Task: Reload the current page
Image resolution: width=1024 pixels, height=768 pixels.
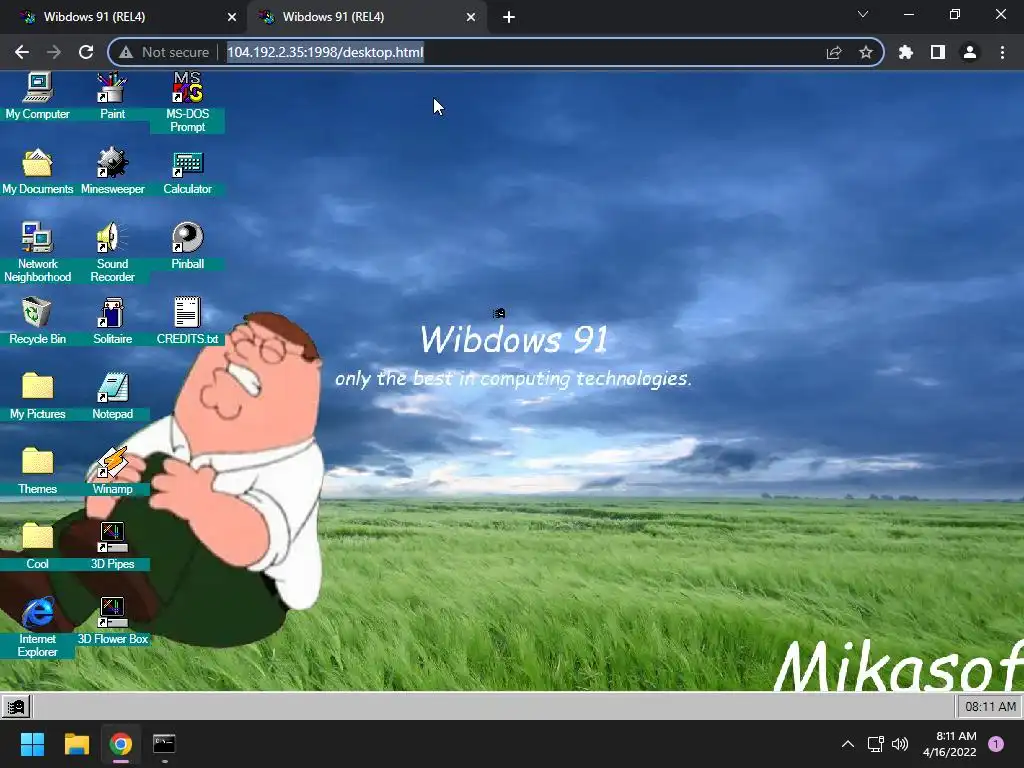Action: click(x=86, y=52)
